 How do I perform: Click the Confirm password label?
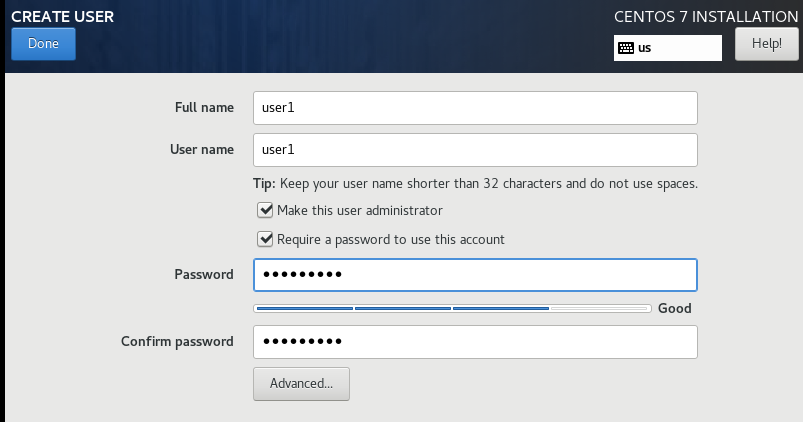pyautogui.click(x=177, y=342)
